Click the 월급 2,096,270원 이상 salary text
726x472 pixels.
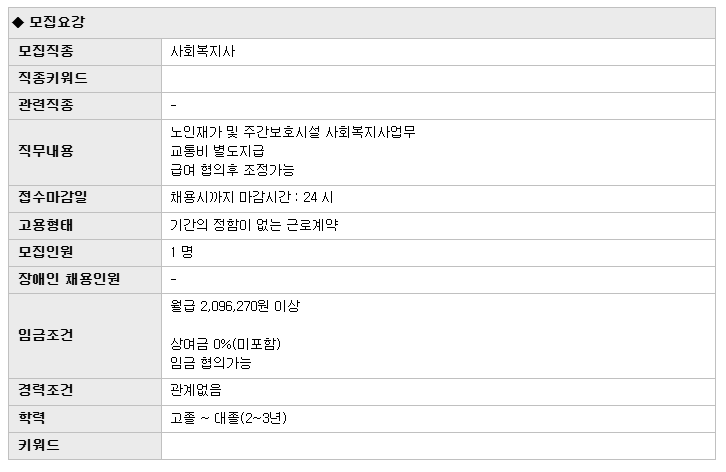(x=235, y=306)
